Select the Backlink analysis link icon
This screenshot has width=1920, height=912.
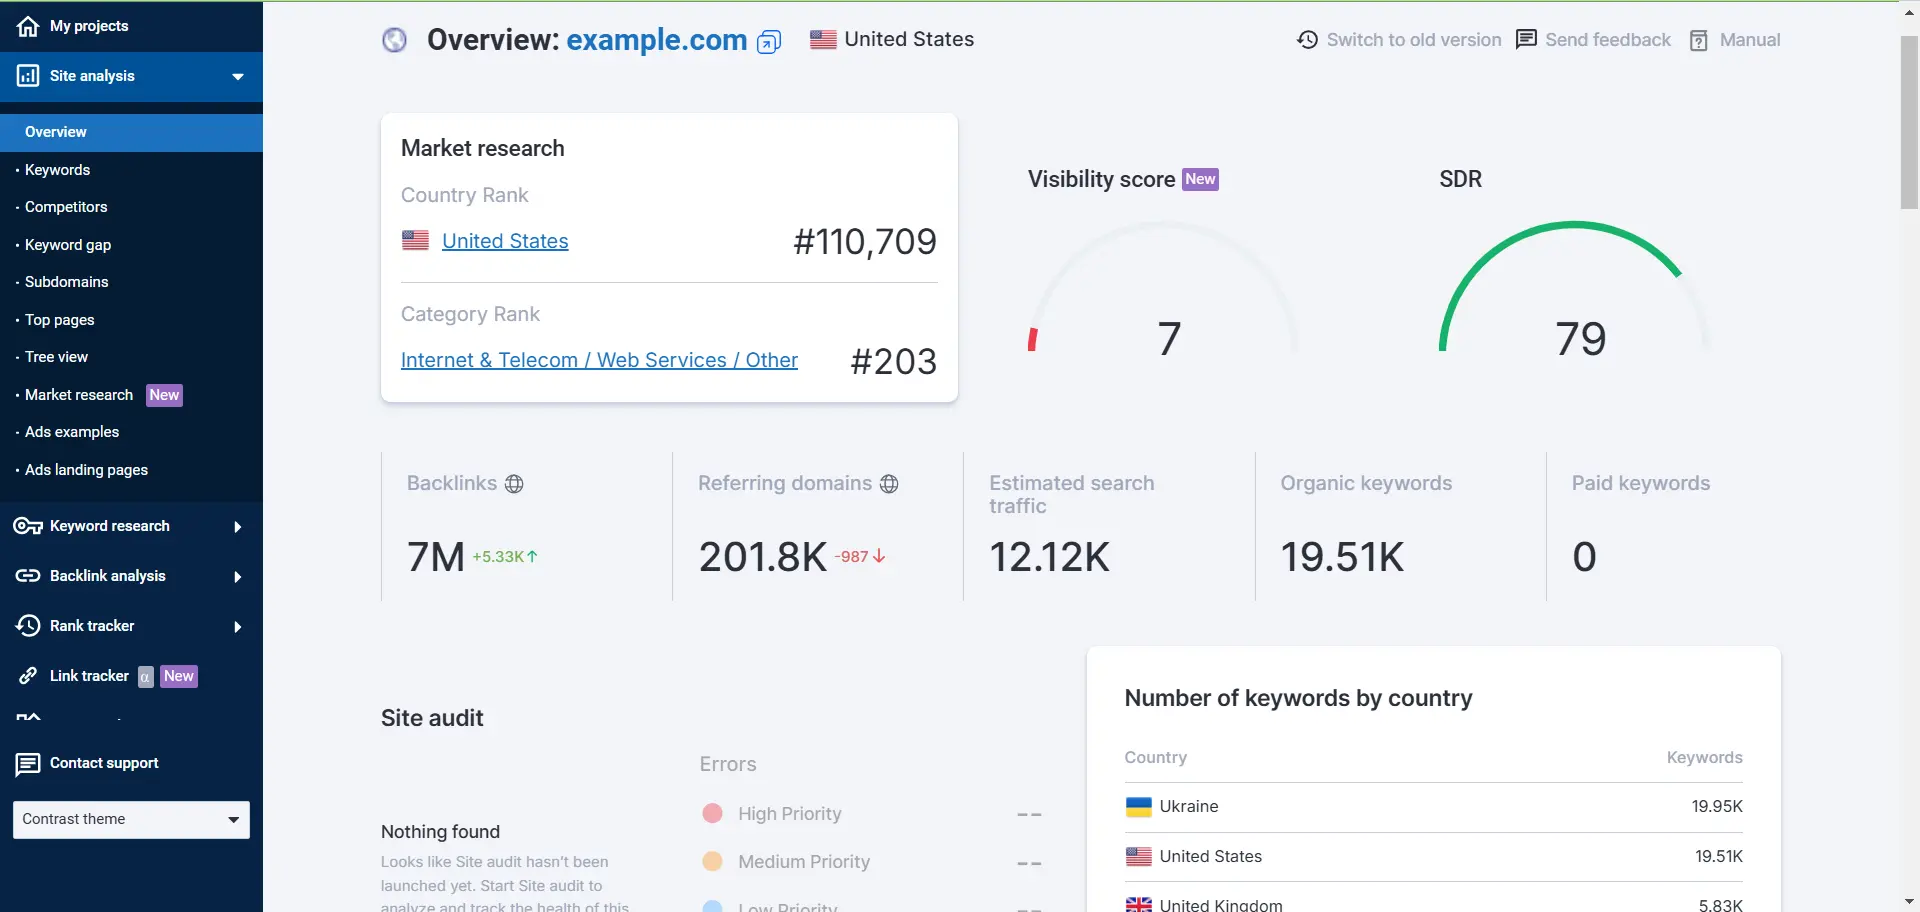[27, 575]
